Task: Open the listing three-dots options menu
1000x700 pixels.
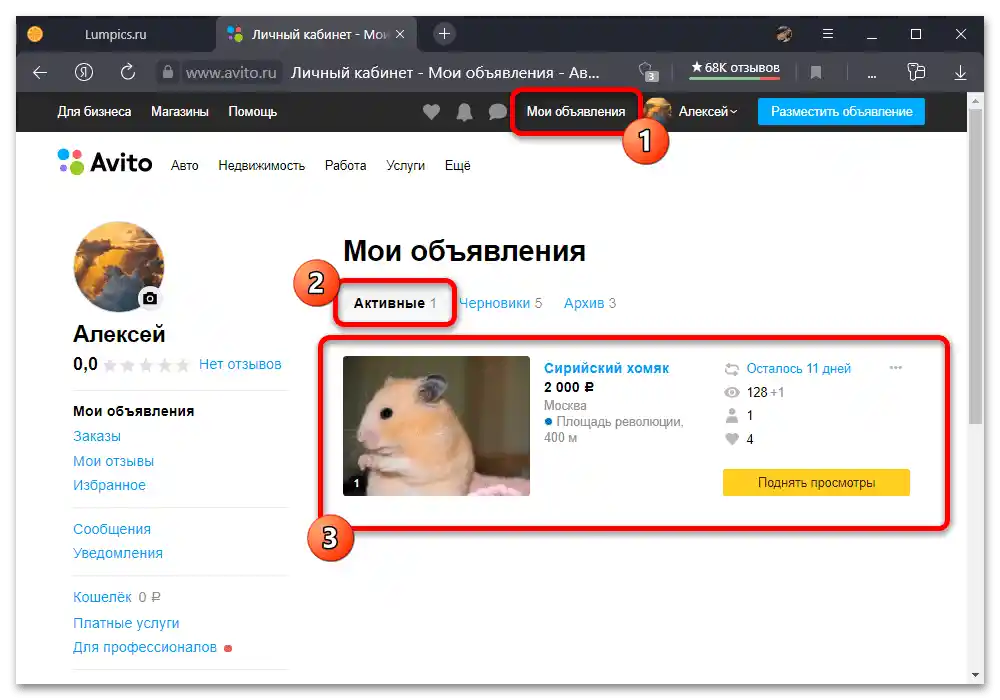Action: (895, 367)
